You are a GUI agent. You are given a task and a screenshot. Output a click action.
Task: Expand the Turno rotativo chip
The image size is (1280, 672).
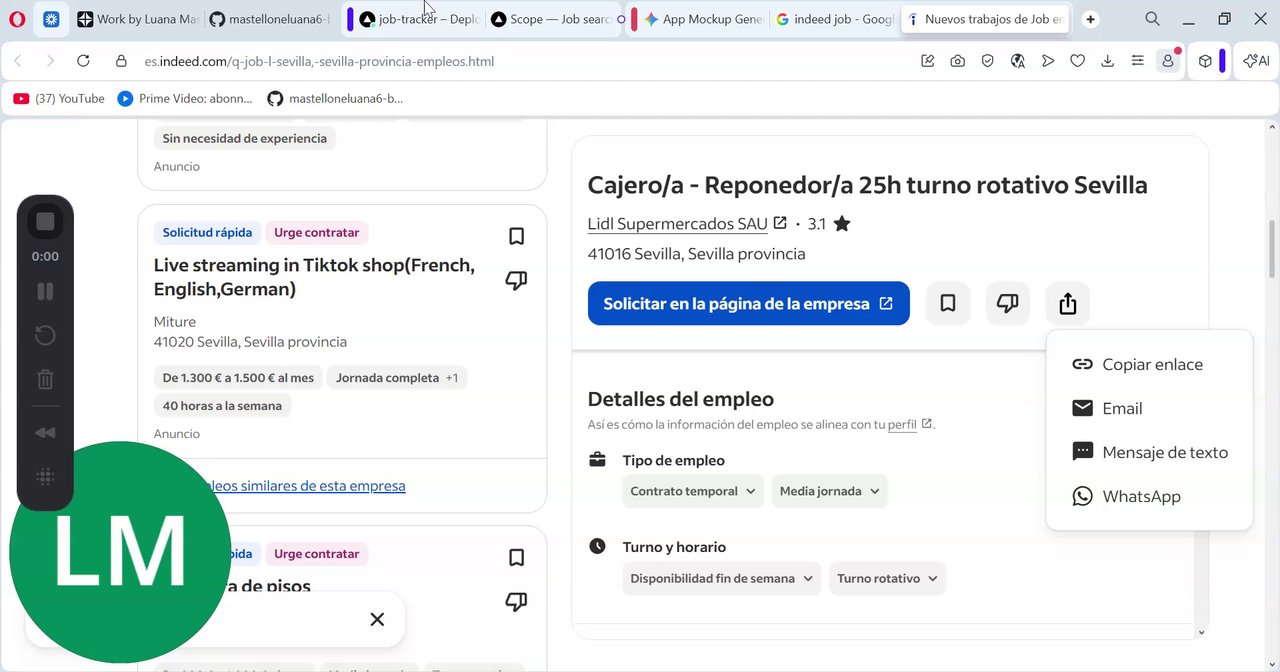click(x=887, y=578)
